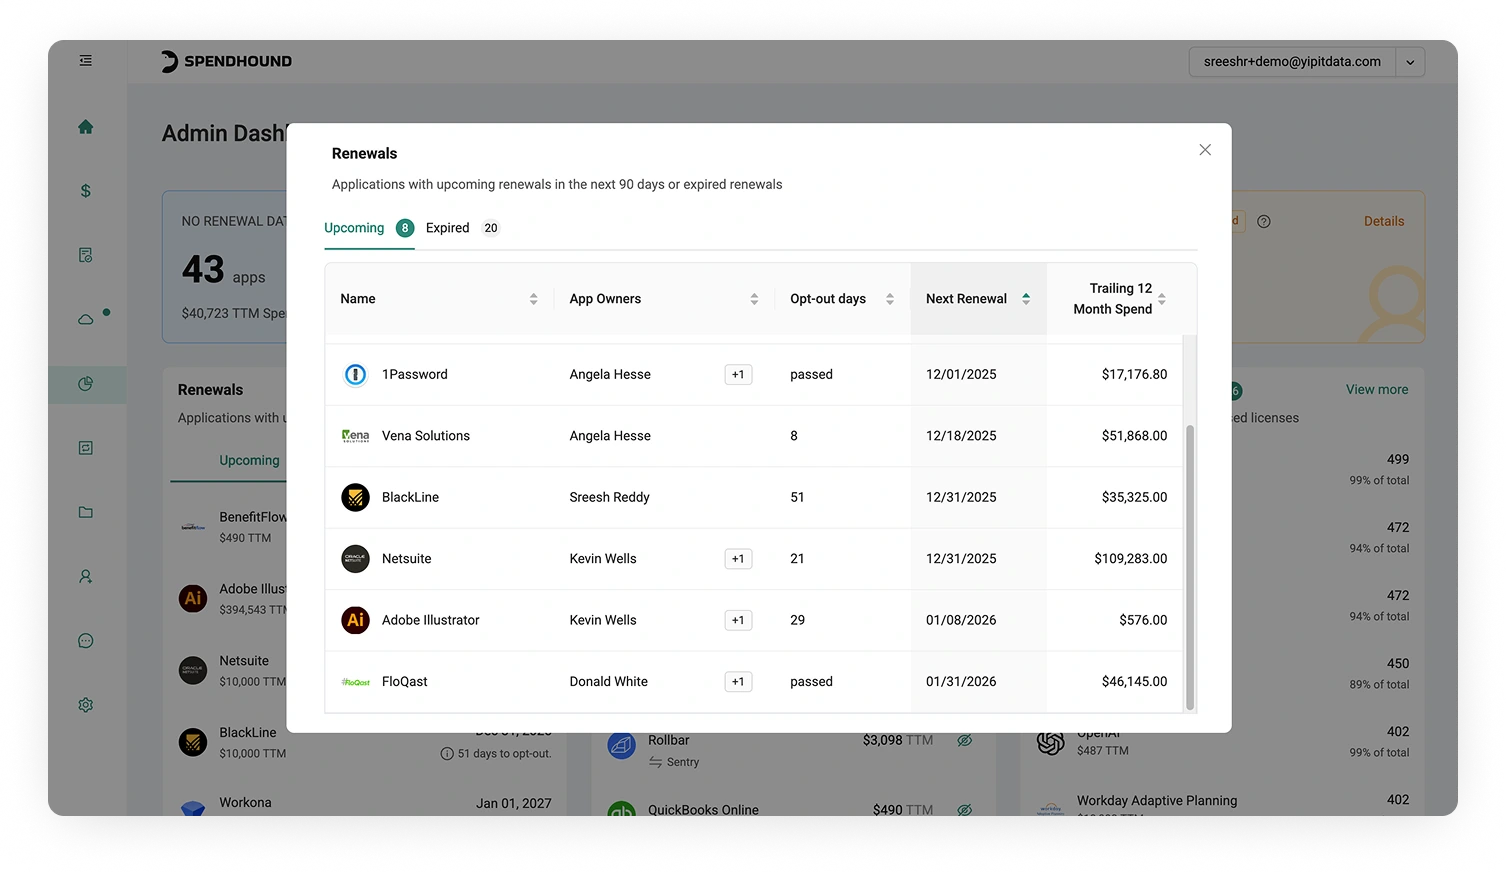The image size is (1506, 872).
Task: Click the help question mark icon
Action: coord(1264,221)
